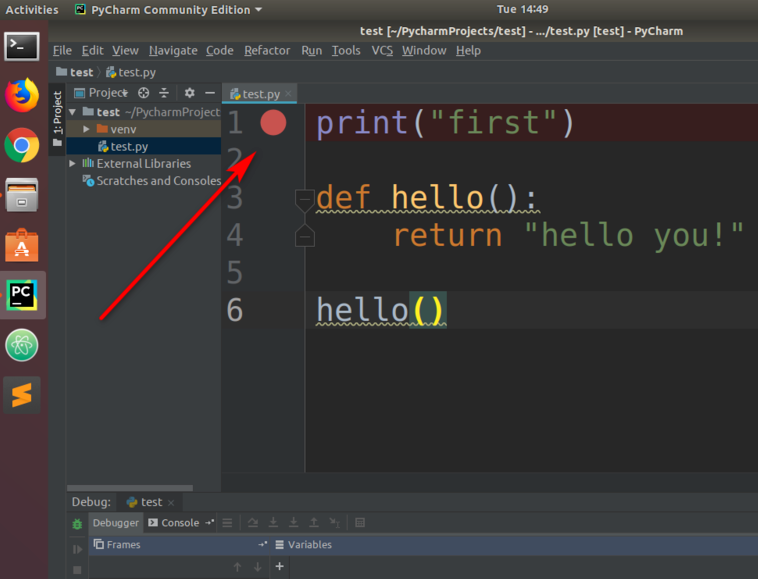This screenshot has width=758, height=579.
Task: Open Google Chrome from the dock
Action: click(22, 145)
